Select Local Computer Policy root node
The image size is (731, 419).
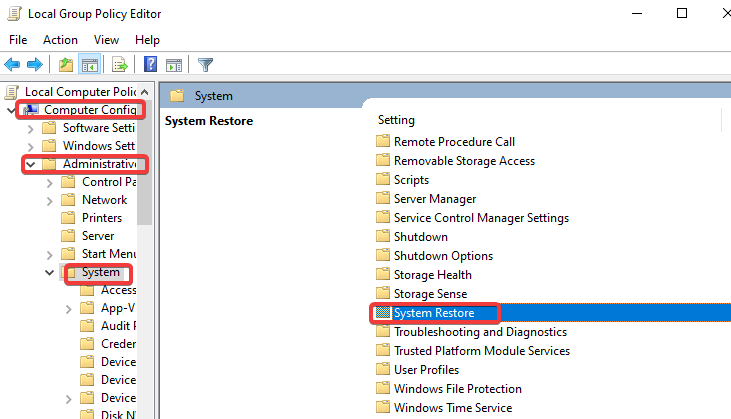(81, 92)
